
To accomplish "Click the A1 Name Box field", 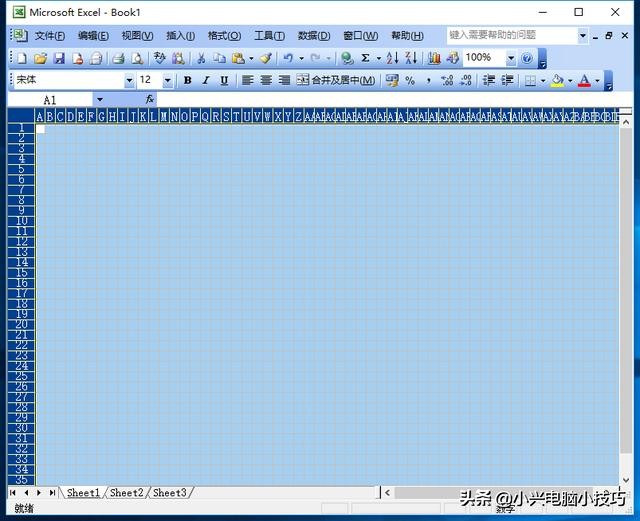I will (x=50, y=100).
